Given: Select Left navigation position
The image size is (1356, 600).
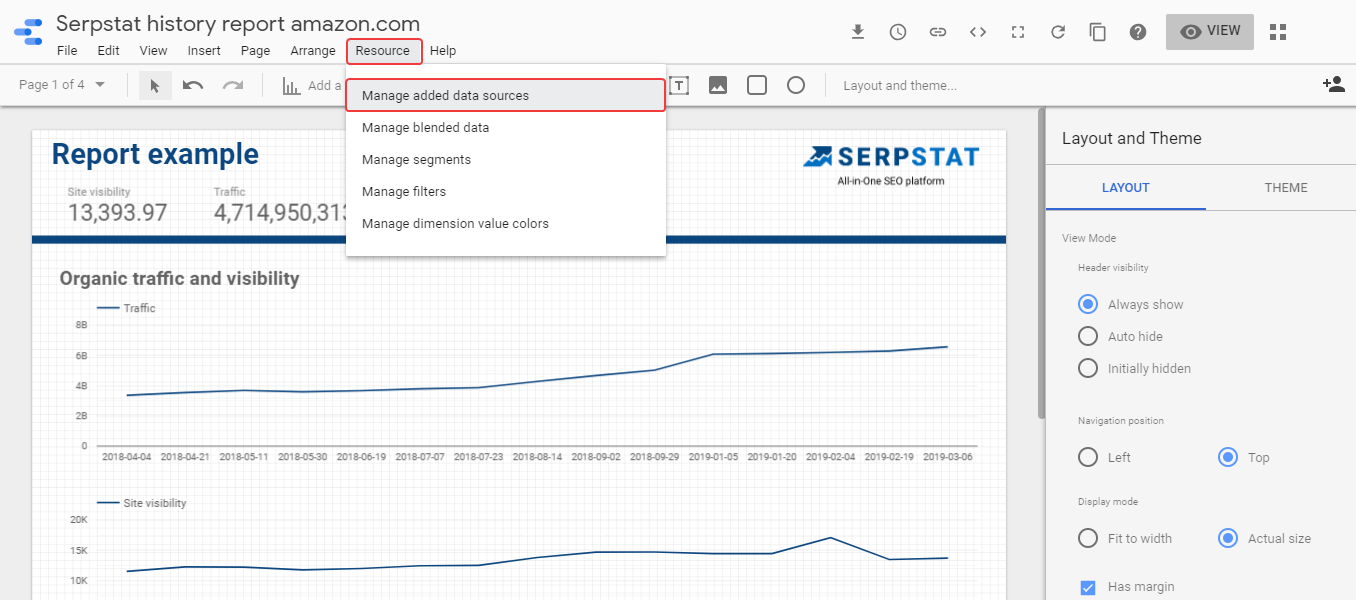Looking at the screenshot, I should tap(1088, 457).
